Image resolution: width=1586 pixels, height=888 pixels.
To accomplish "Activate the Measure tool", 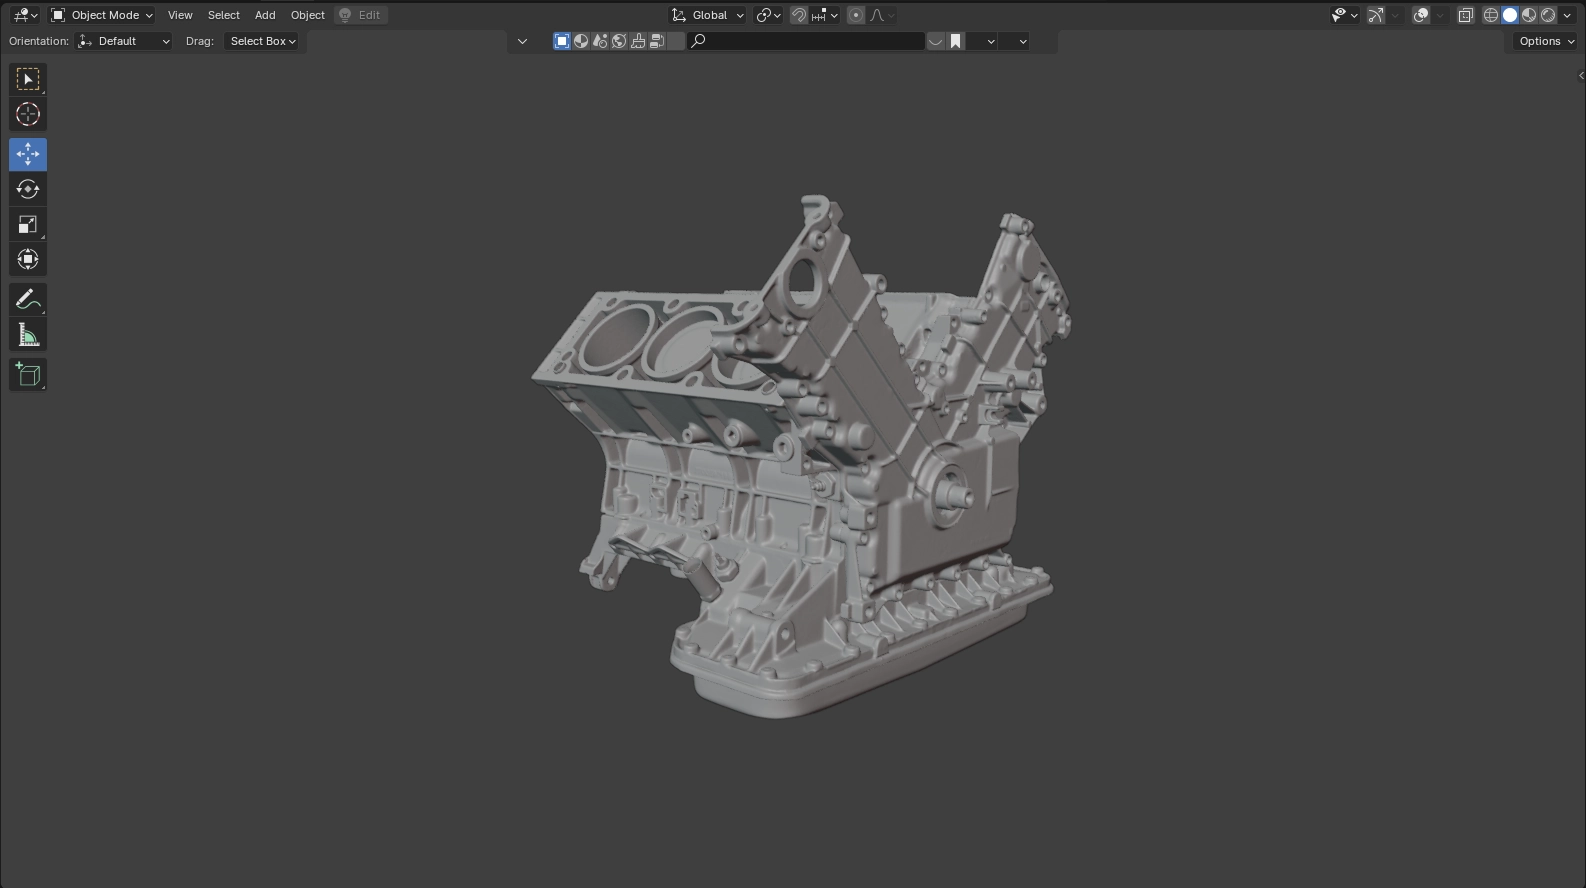I will click(28, 336).
